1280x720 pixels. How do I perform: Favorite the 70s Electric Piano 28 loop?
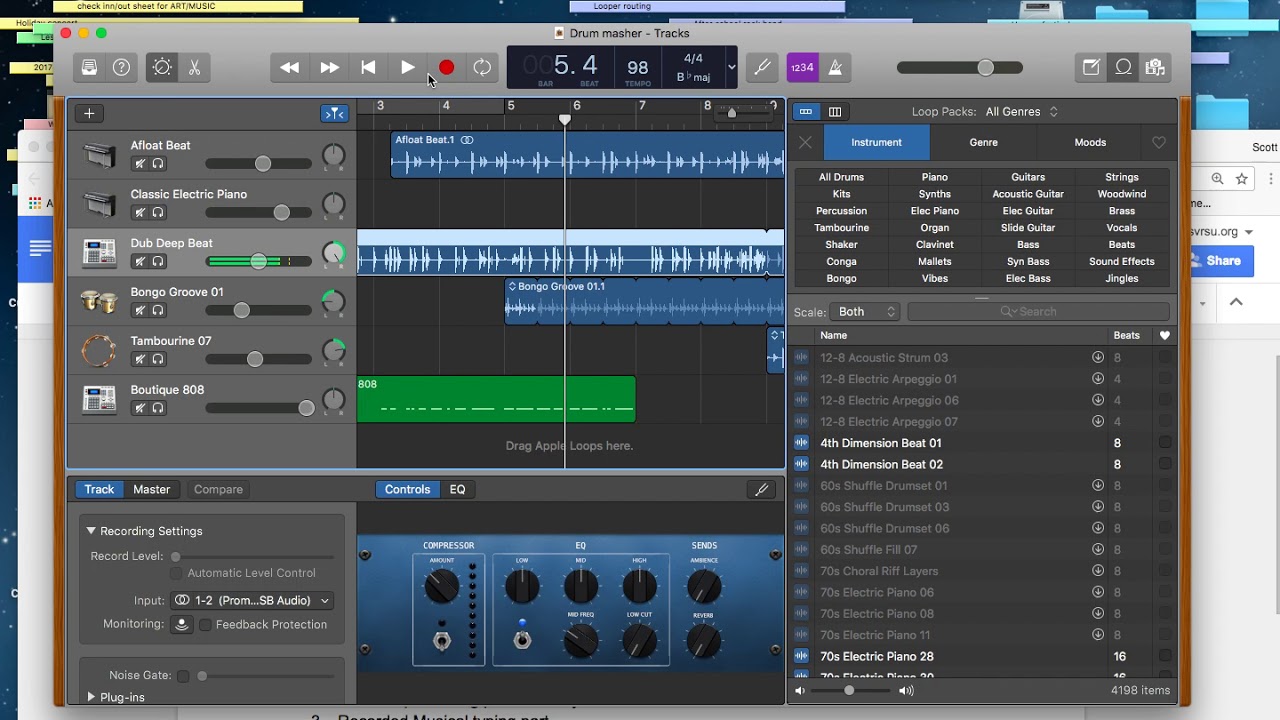1165,657
